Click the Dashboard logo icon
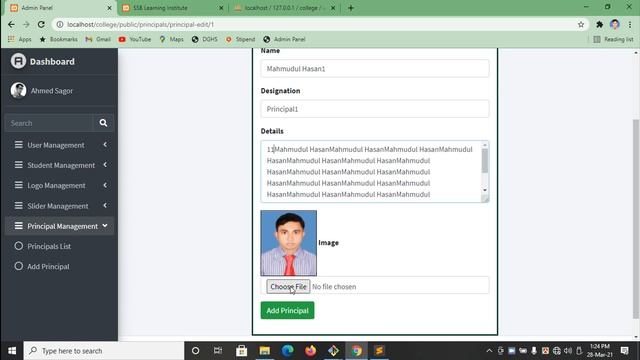This screenshot has width=640, height=360. click(x=18, y=61)
